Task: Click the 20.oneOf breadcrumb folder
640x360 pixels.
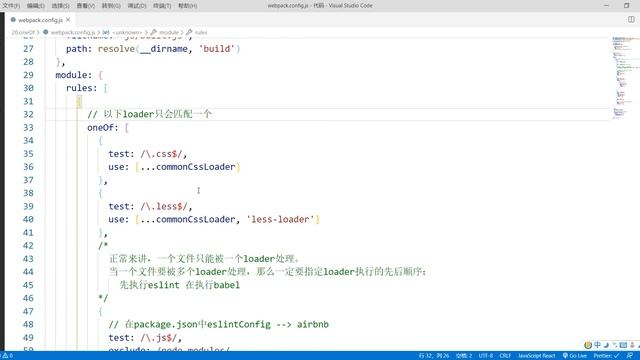Action: point(23,32)
